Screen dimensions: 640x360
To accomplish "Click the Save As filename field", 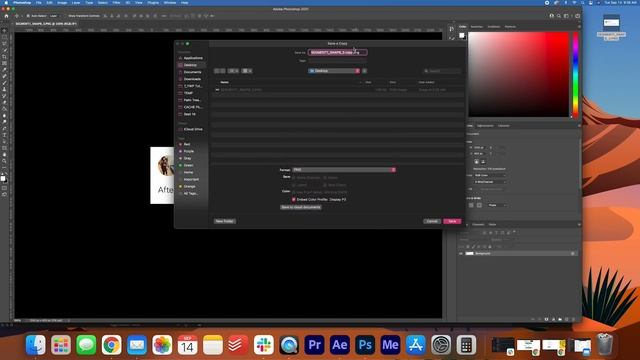I will coord(338,53).
